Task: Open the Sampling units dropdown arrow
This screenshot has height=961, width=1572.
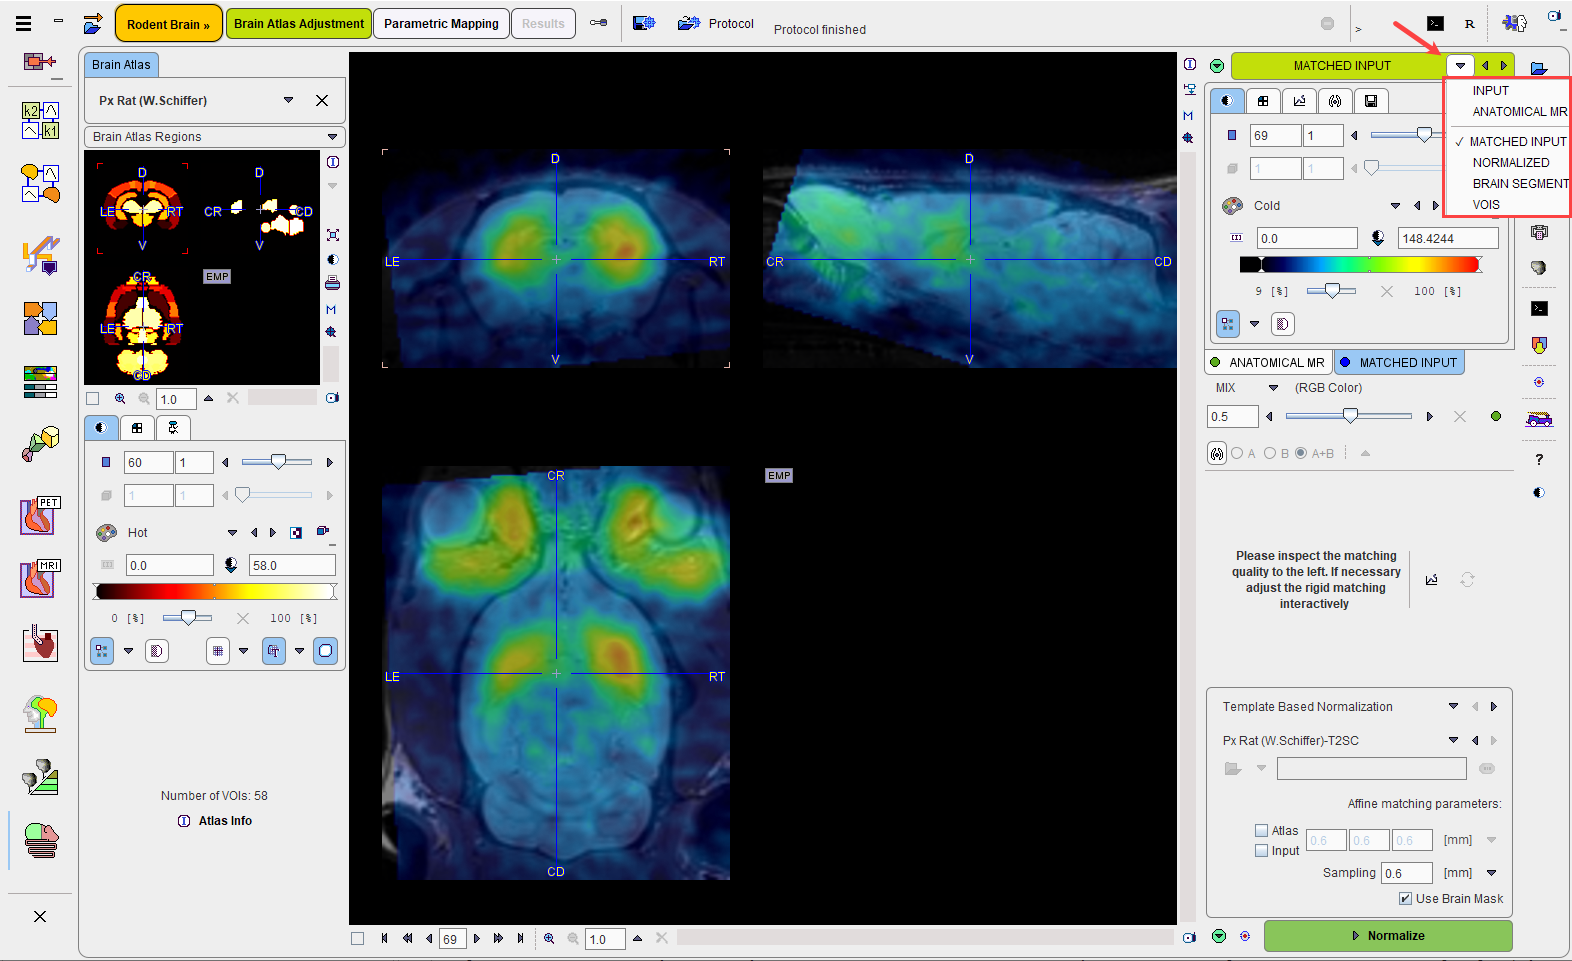Action: [1491, 873]
